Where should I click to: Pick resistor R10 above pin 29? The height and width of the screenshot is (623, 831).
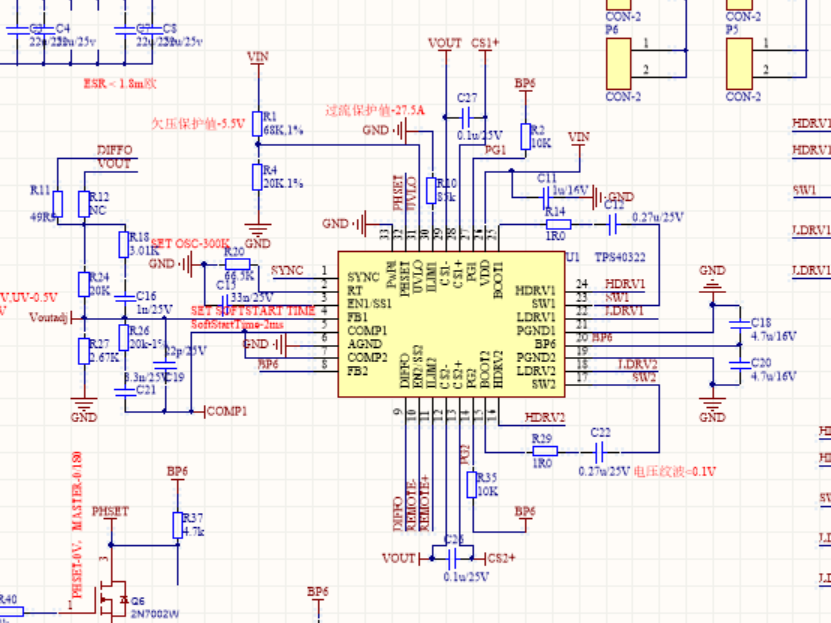(x=432, y=191)
